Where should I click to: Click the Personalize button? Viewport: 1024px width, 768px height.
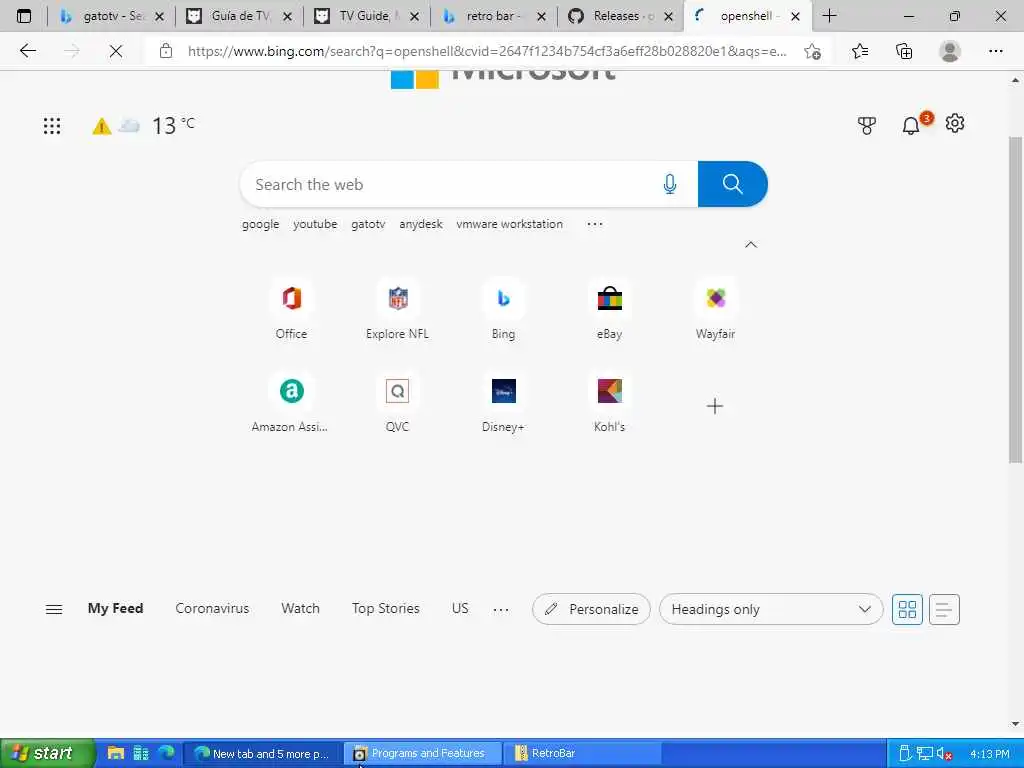click(591, 609)
